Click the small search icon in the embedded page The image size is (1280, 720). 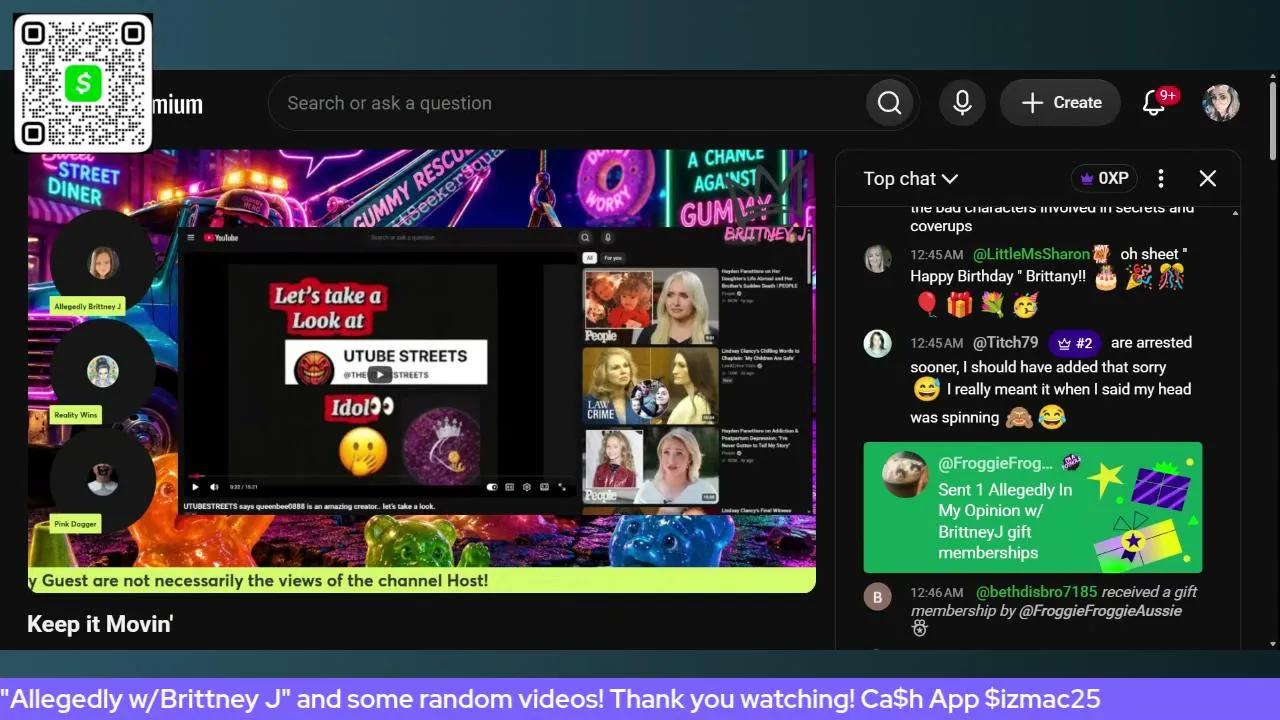[585, 238]
